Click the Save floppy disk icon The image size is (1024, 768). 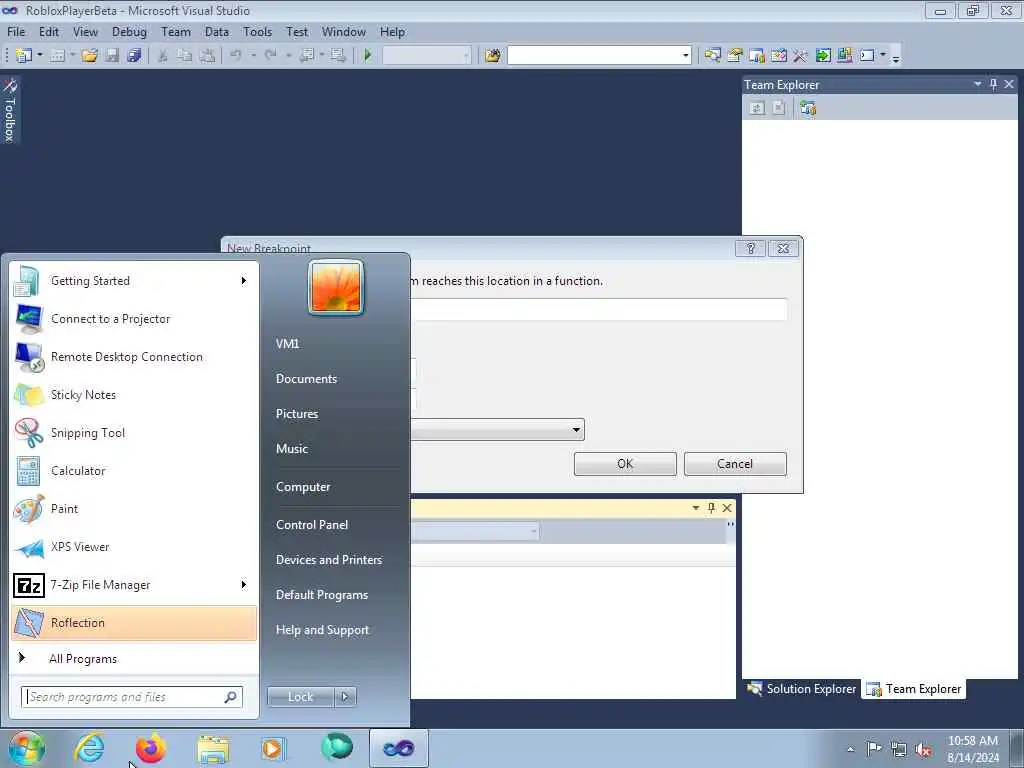tap(112, 56)
